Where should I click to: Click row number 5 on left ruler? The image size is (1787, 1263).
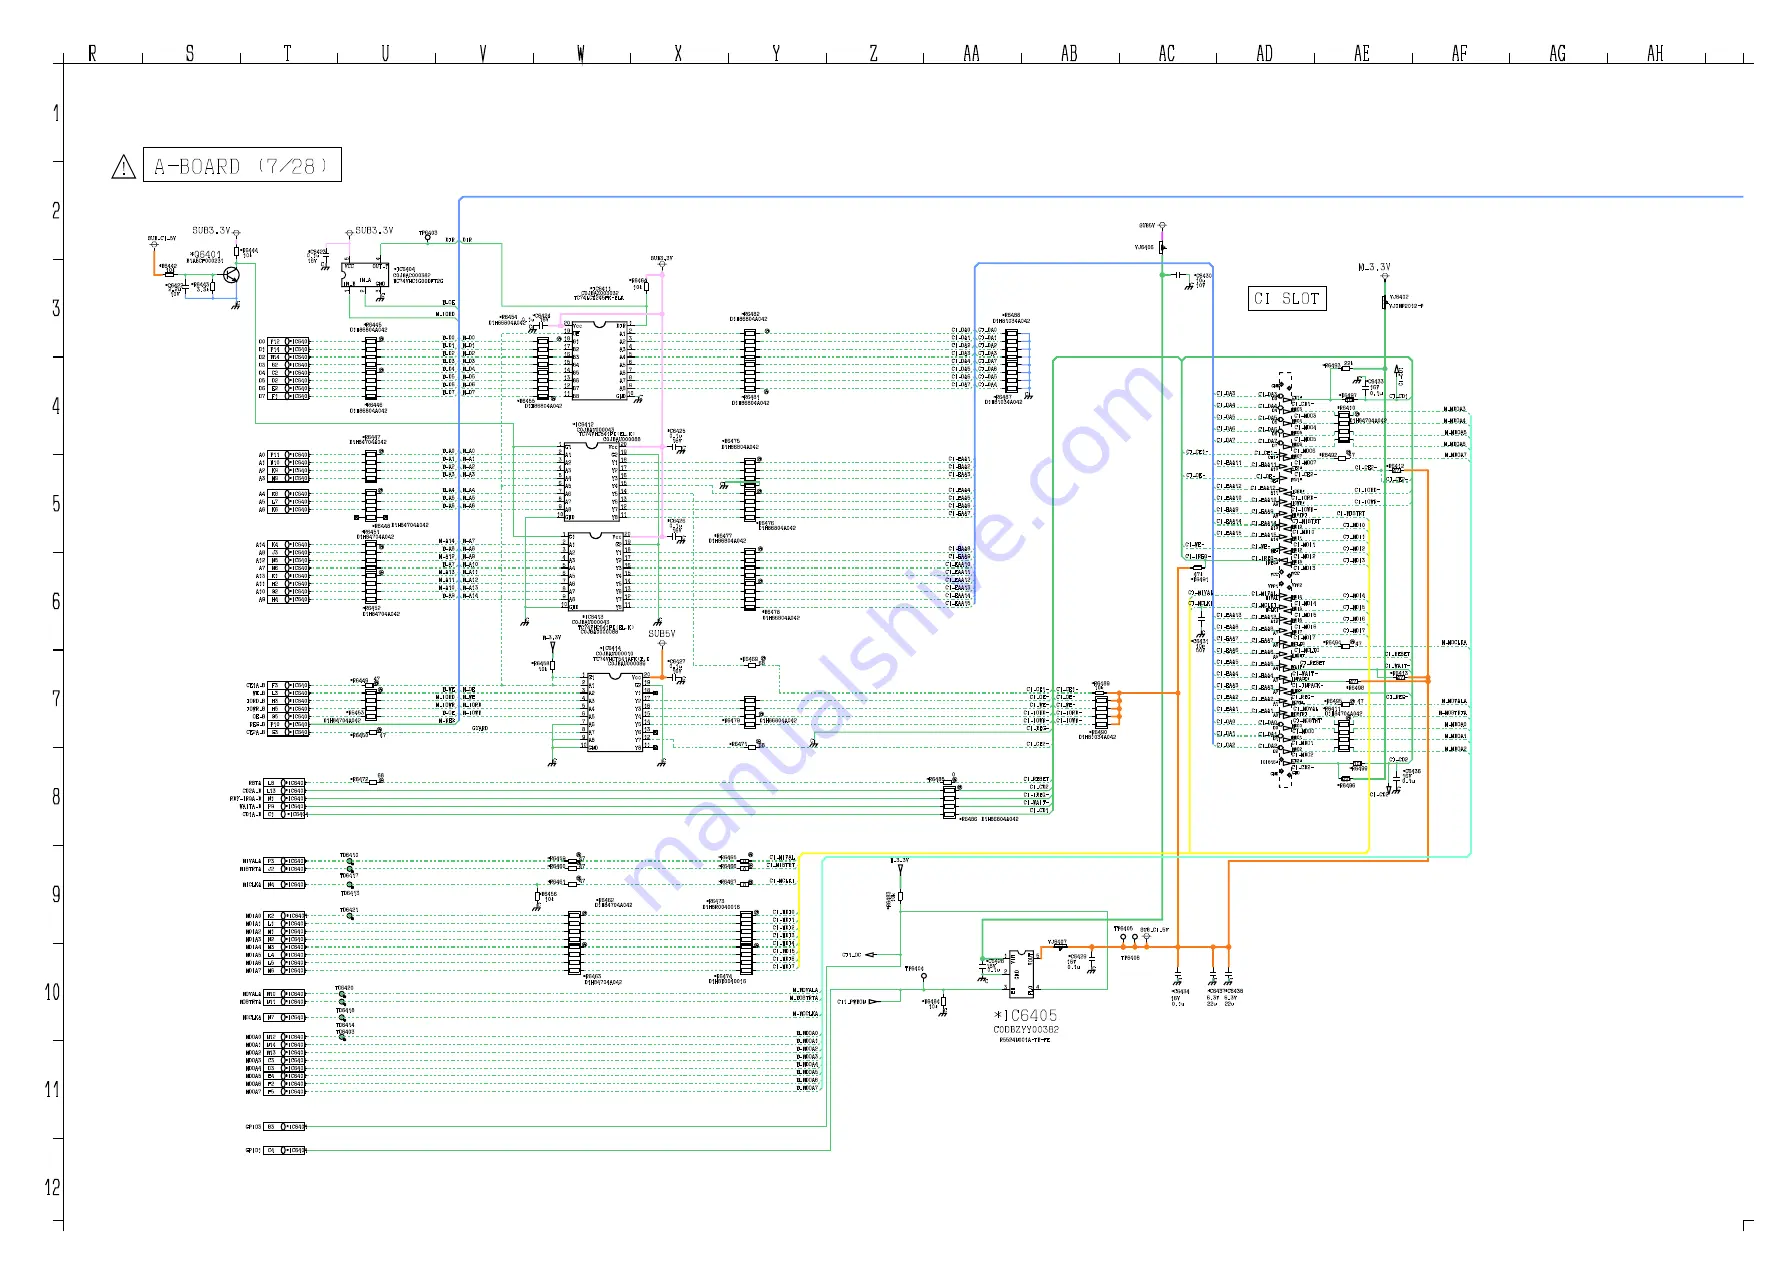(56, 504)
